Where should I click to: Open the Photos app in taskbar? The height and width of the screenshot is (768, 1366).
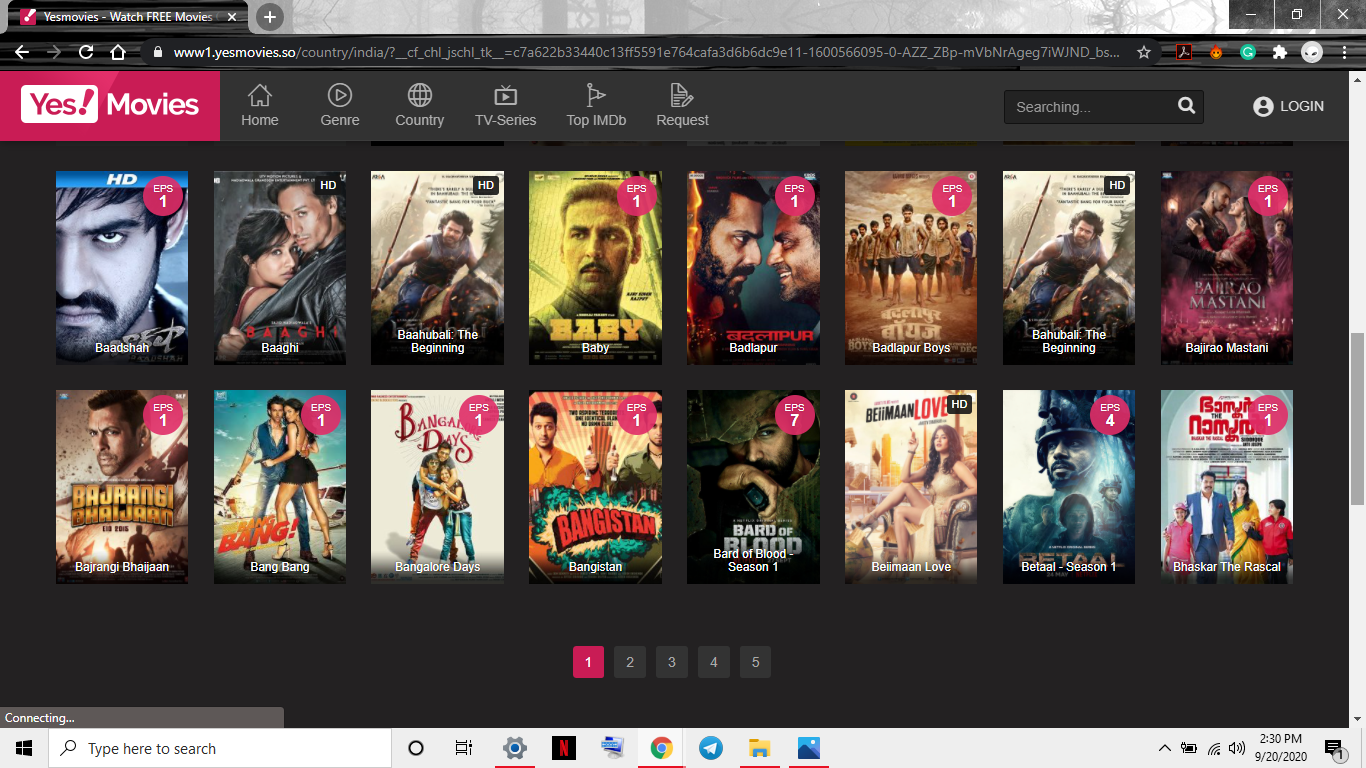(x=809, y=748)
